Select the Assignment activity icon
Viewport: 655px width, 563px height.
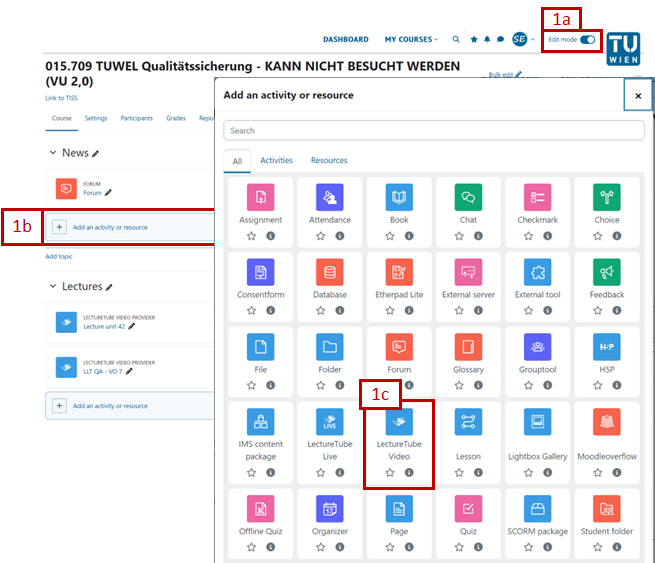(x=260, y=197)
